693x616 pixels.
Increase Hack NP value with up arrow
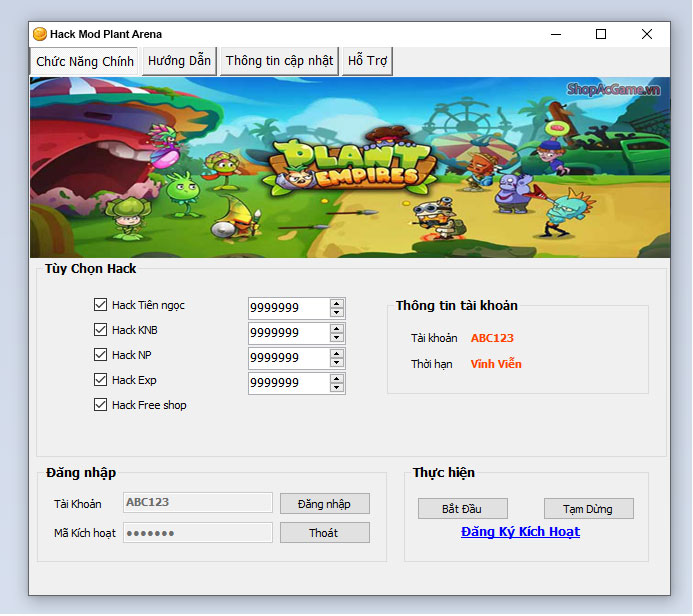[337, 354]
